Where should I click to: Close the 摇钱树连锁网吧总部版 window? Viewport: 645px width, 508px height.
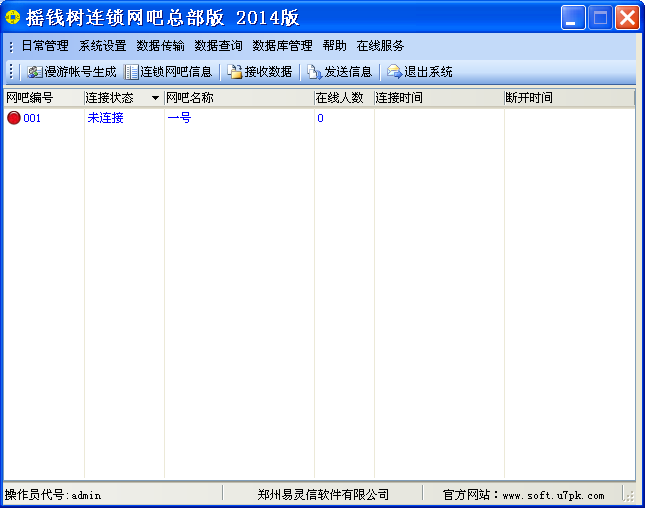(627, 18)
